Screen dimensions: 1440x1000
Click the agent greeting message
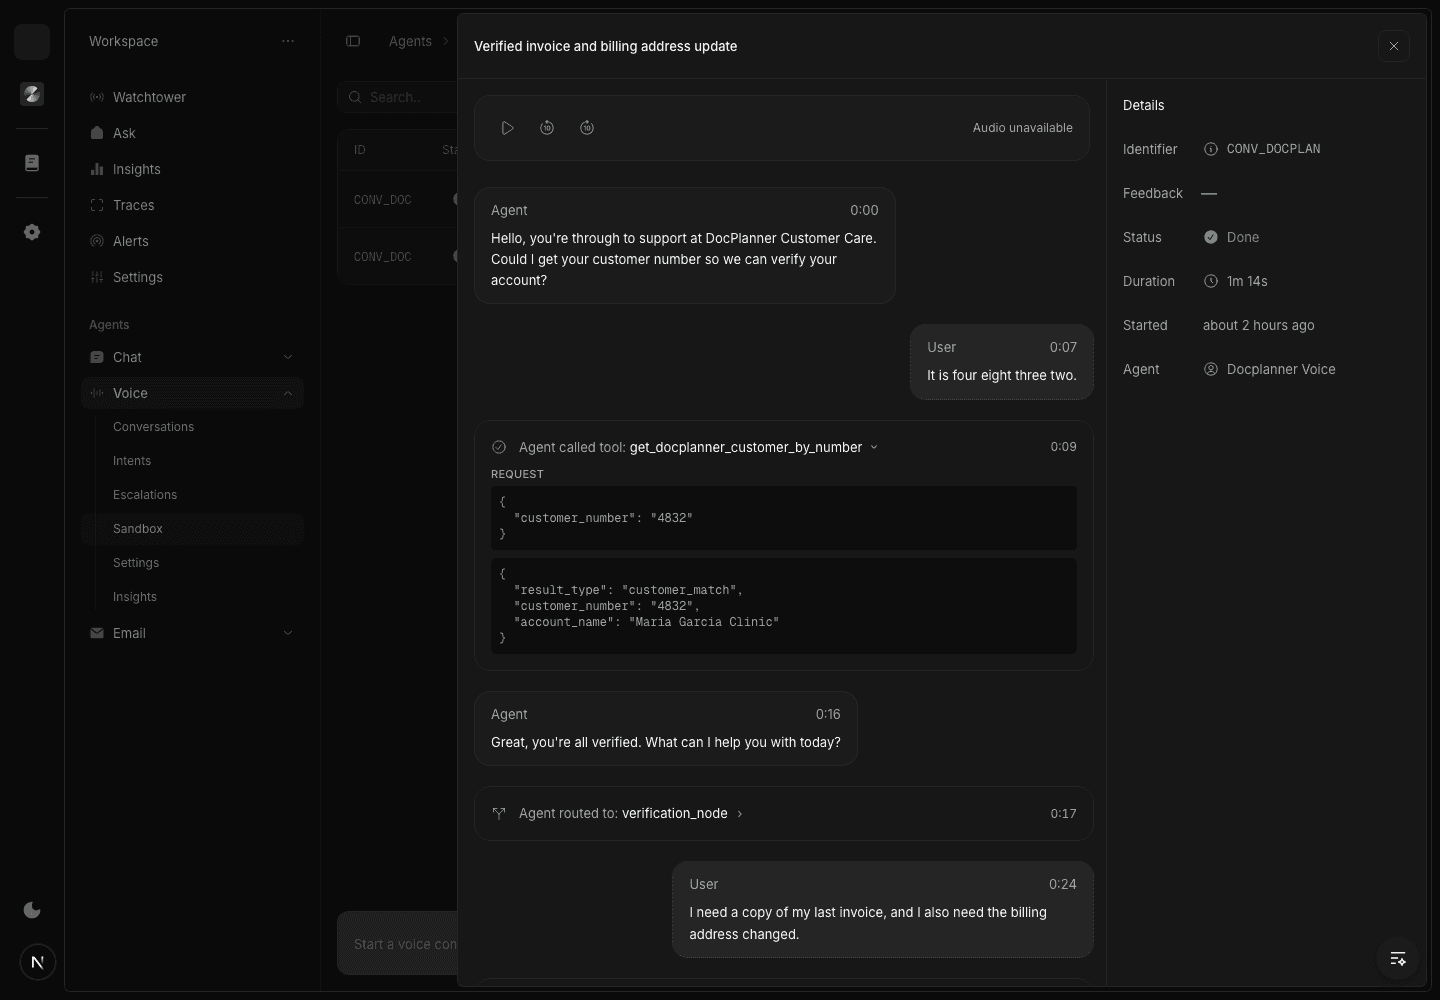pyautogui.click(x=685, y=246)
